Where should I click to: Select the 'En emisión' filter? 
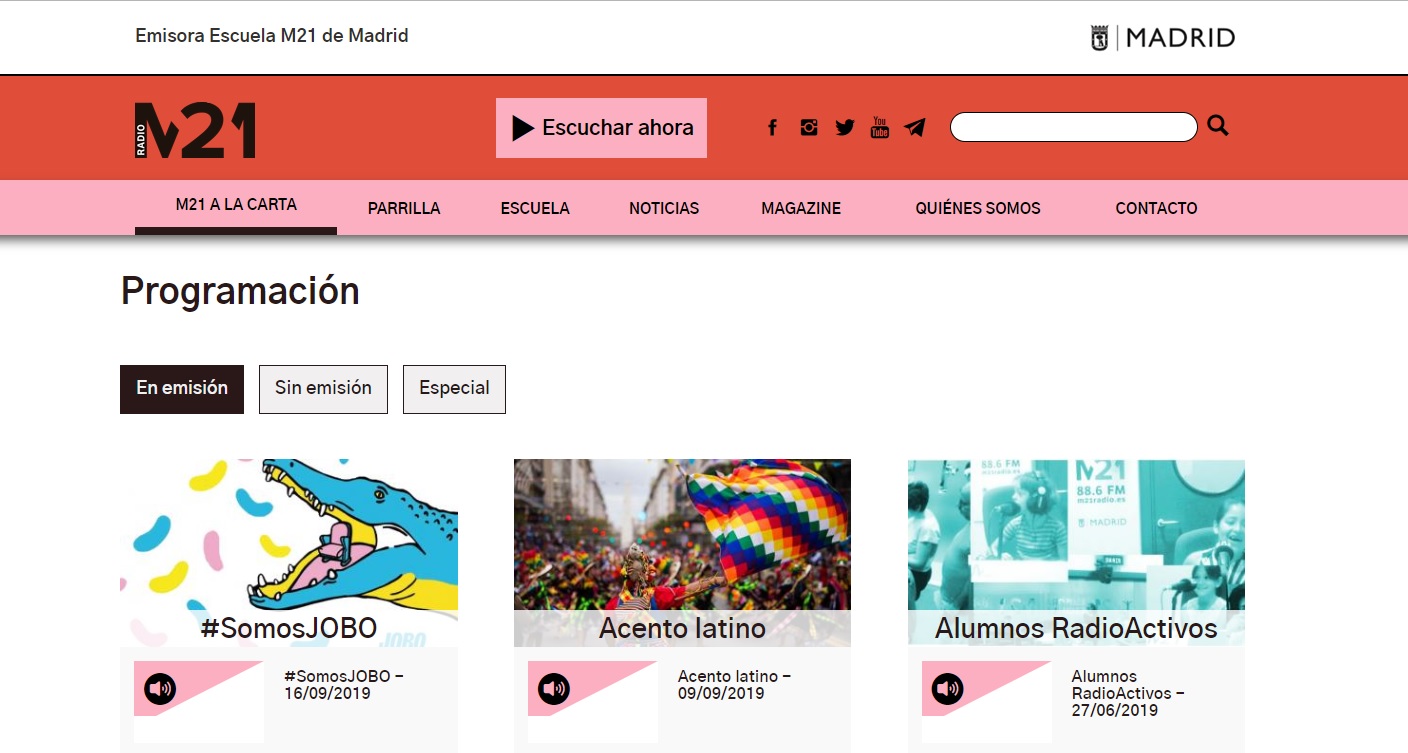click(x=182, y=389)
